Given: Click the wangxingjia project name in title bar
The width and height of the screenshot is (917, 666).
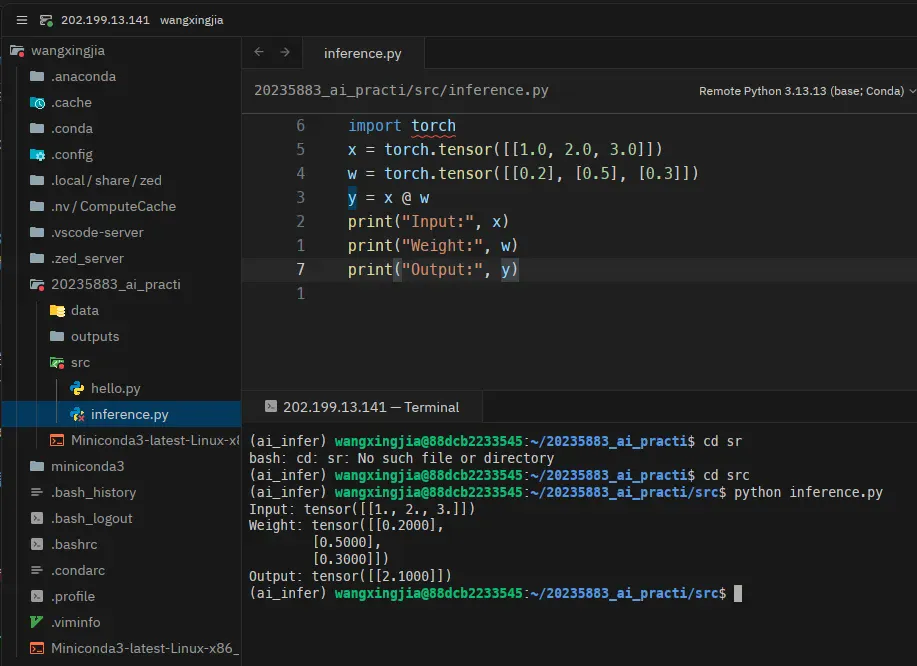Looking at the screenshot, I should tap(192, 20).
